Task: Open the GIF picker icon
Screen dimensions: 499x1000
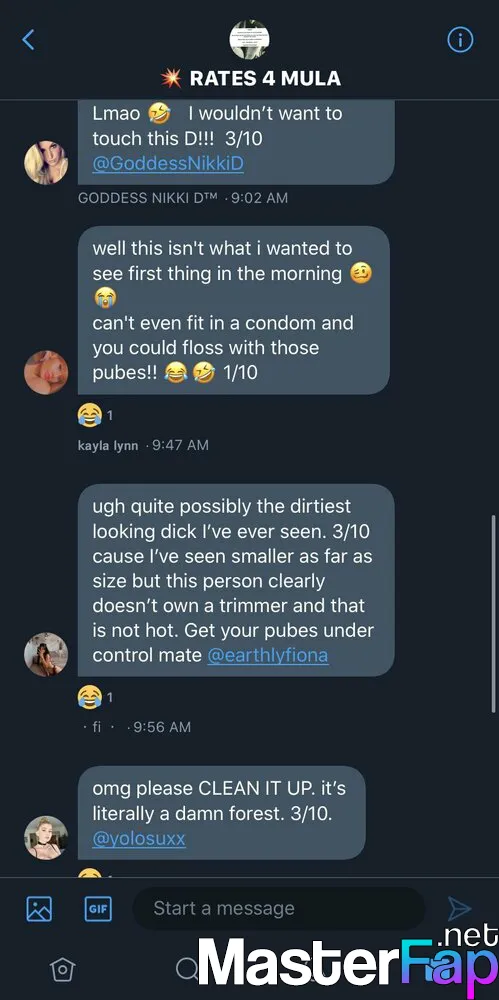Action: [98, 908]
